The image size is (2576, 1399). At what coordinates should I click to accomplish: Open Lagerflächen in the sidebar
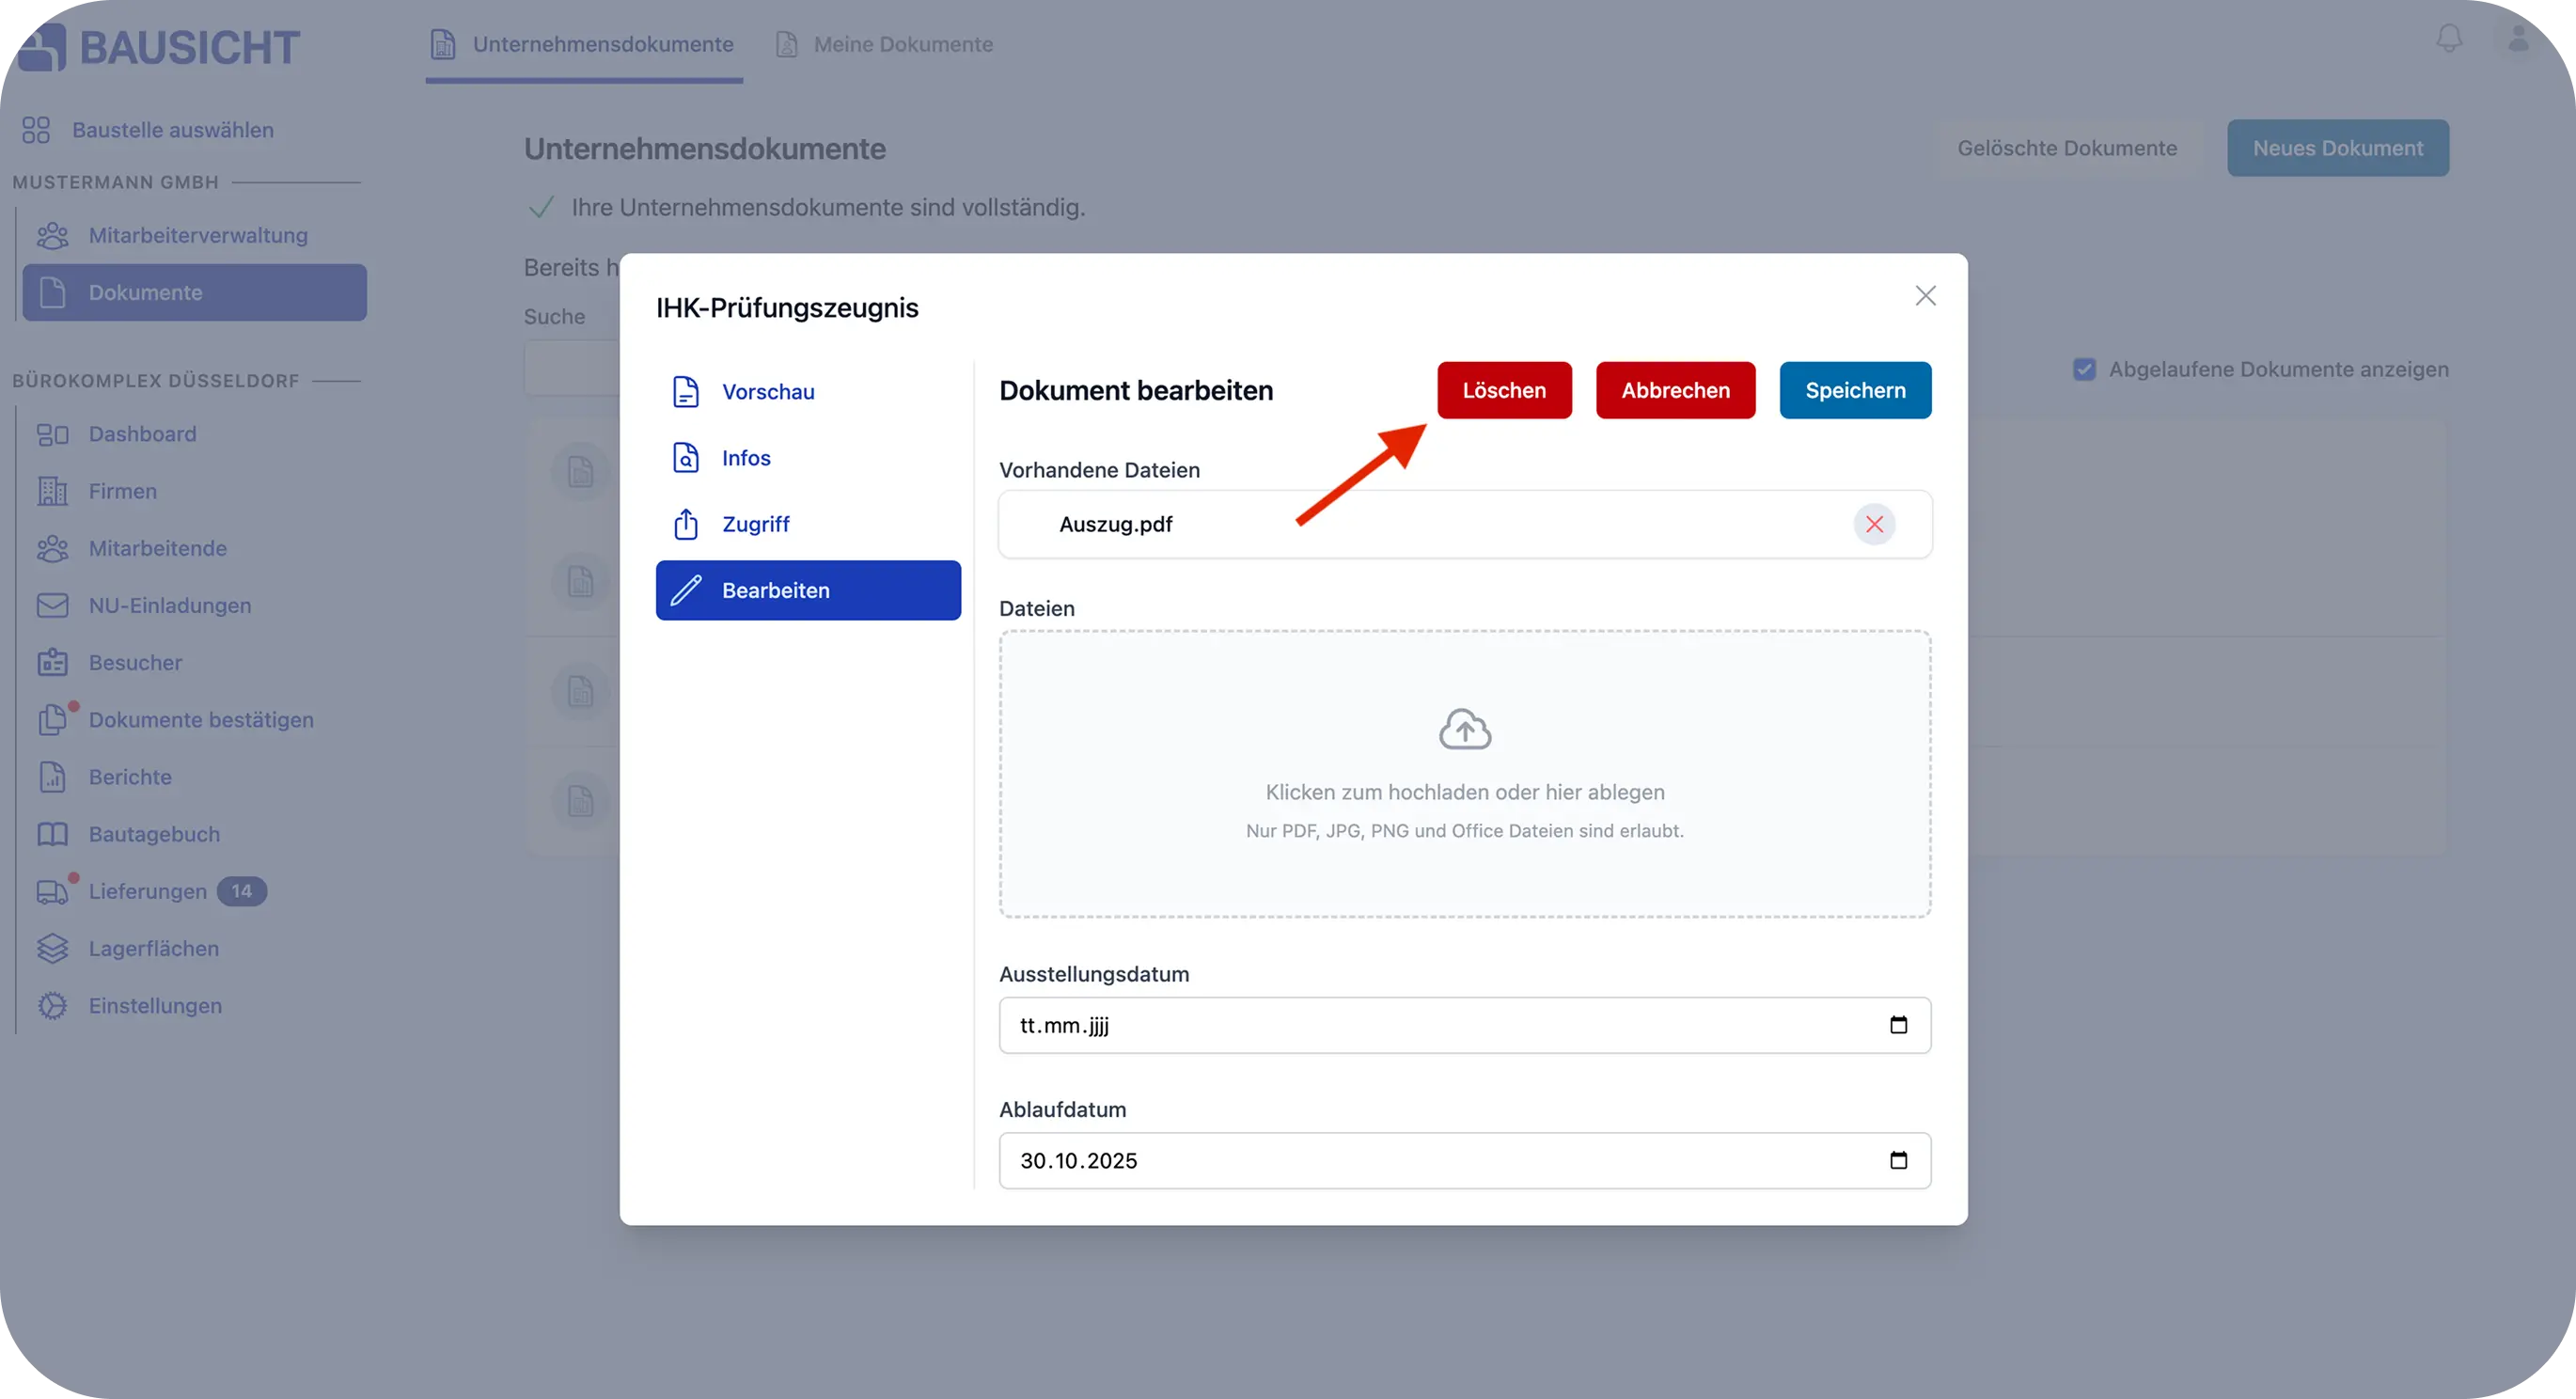pyautogui.click(x=194, y=948)
